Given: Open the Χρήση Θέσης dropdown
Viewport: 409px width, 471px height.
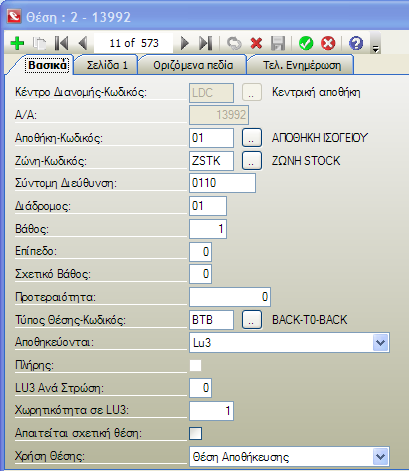Looking at the screenshot, I should pos(380,457).
